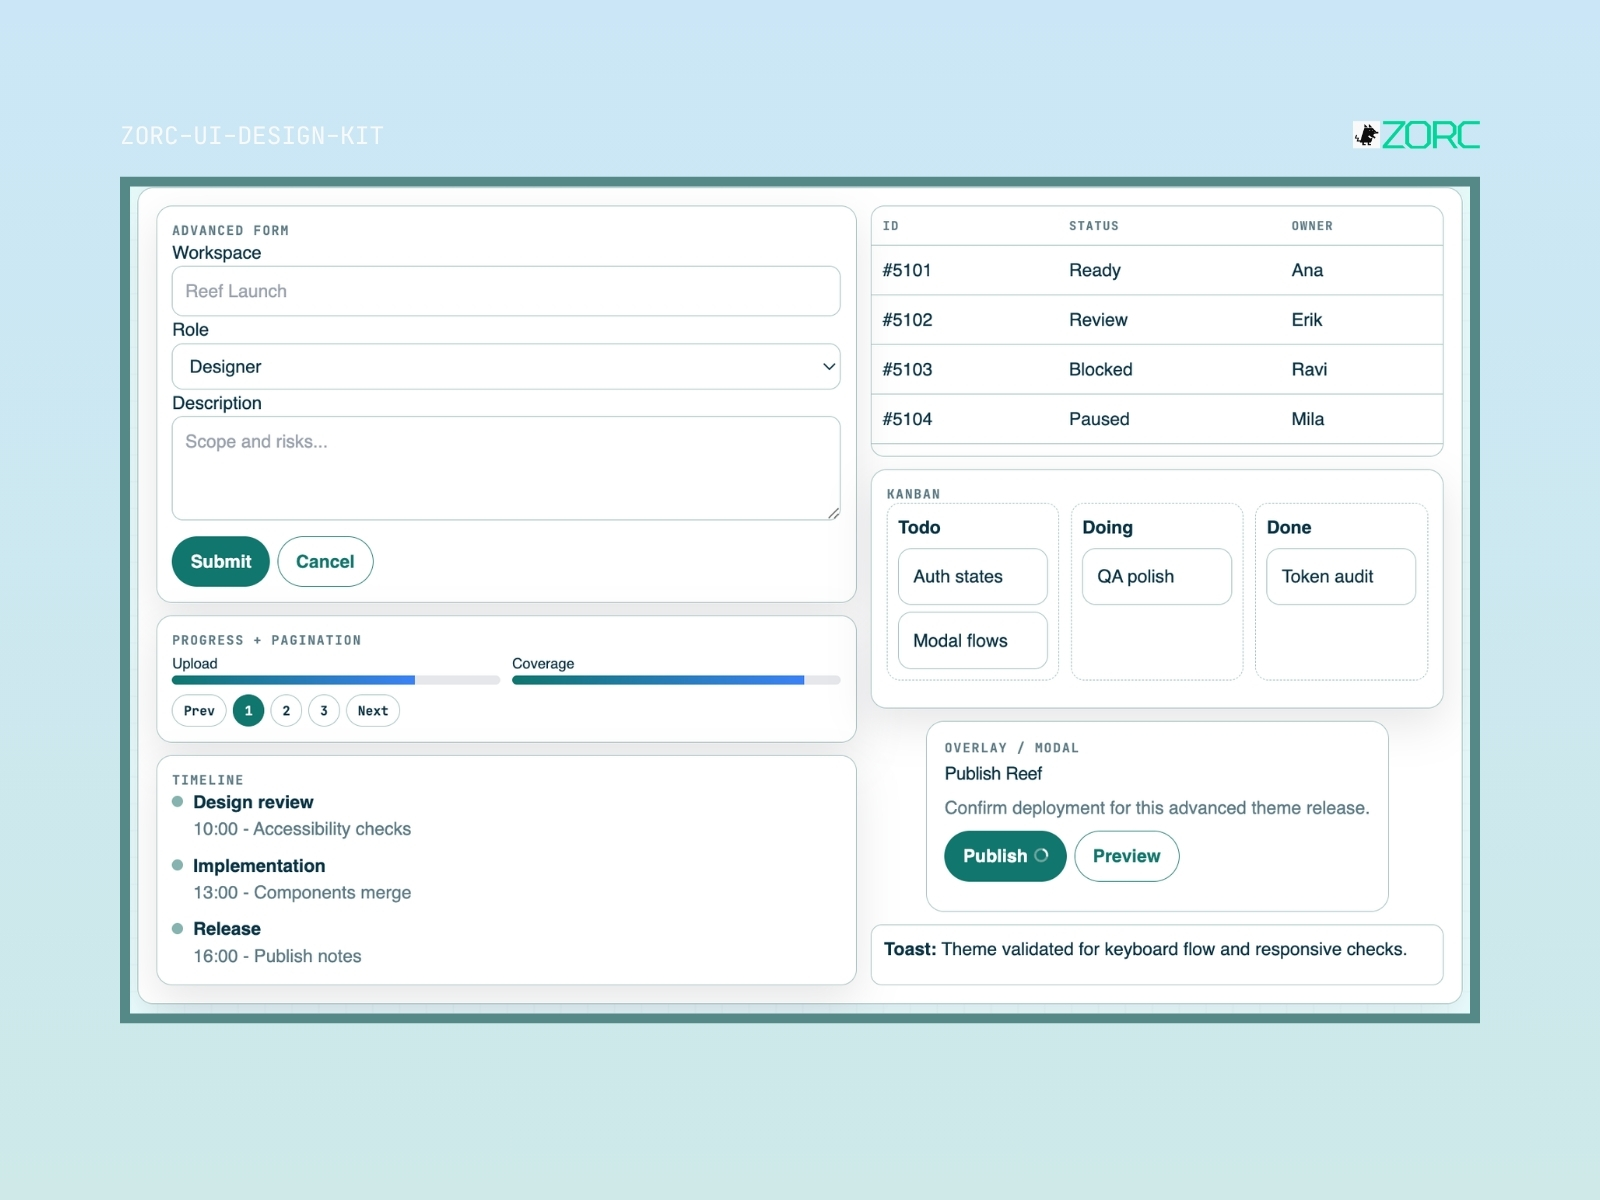Screen dimensions: 1600x1200
Task: Click the Upload label text
Action: point(195,664)
